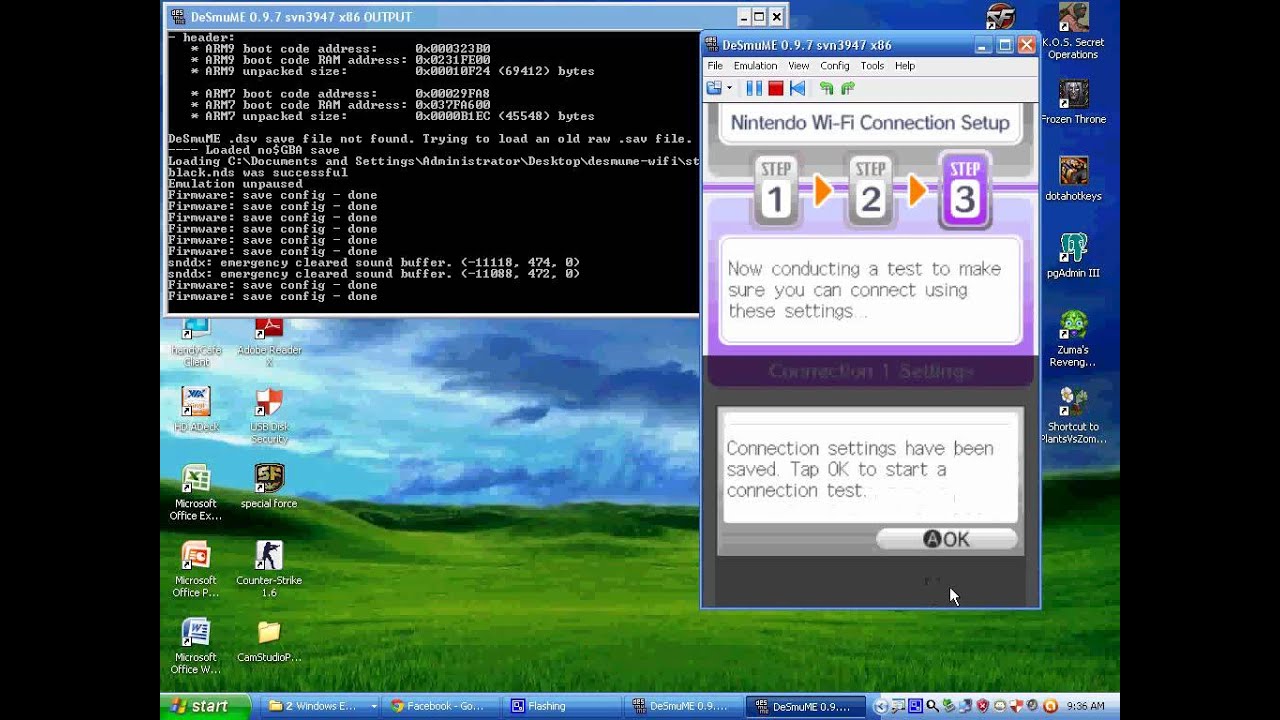Click the Step 1 indicator
The width and height of the screenshot is (1280, 720).
coord(775,190)
